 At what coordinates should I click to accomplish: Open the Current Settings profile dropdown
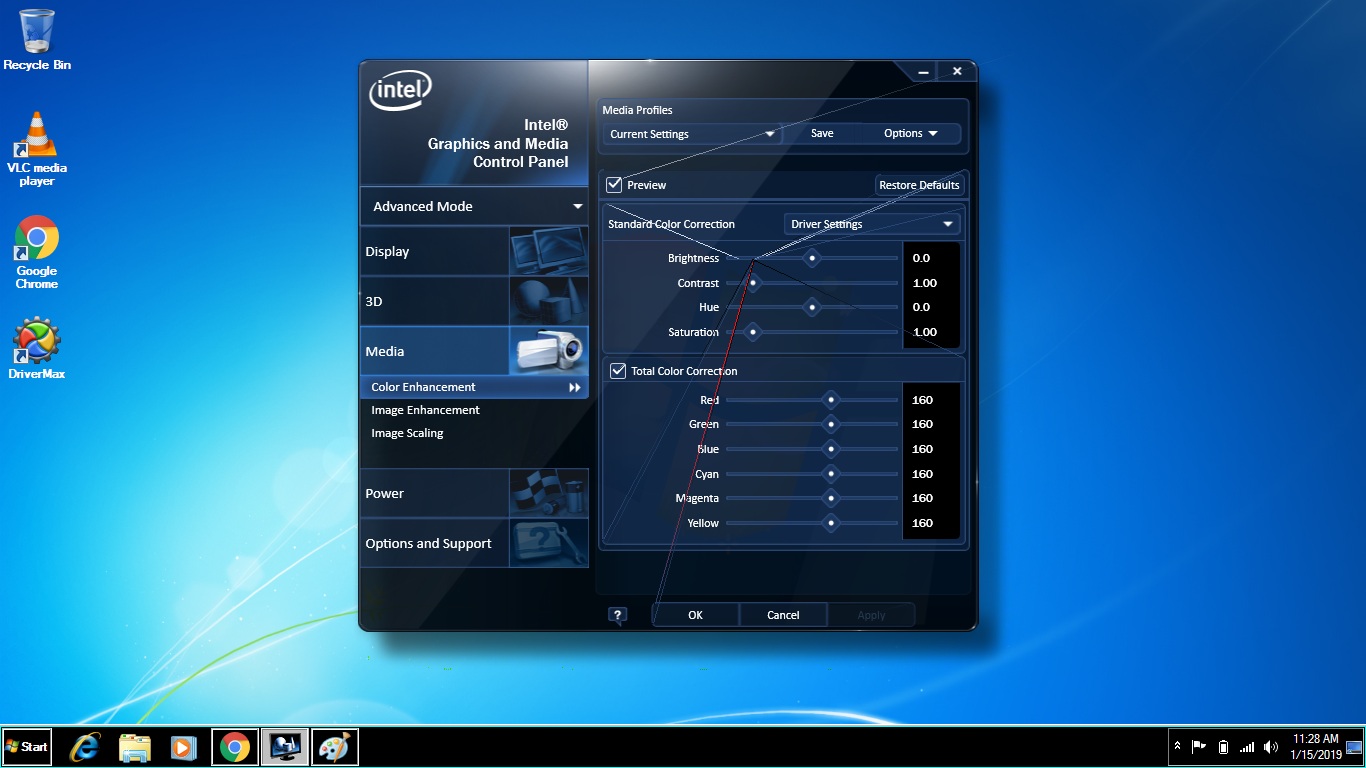pyautogui.click(x=690, y=133)
